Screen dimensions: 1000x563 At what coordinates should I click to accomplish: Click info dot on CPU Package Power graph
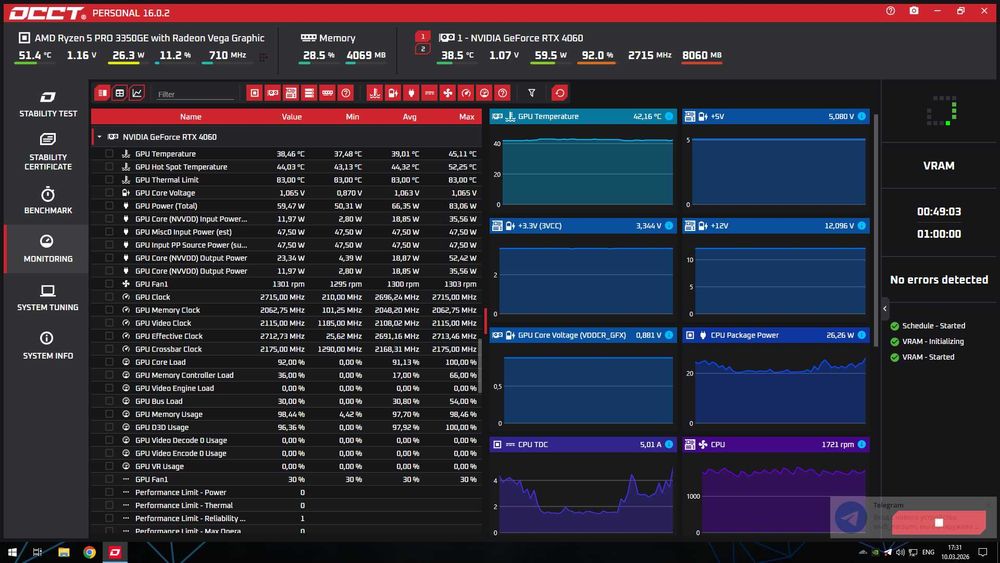click(862, 335)
